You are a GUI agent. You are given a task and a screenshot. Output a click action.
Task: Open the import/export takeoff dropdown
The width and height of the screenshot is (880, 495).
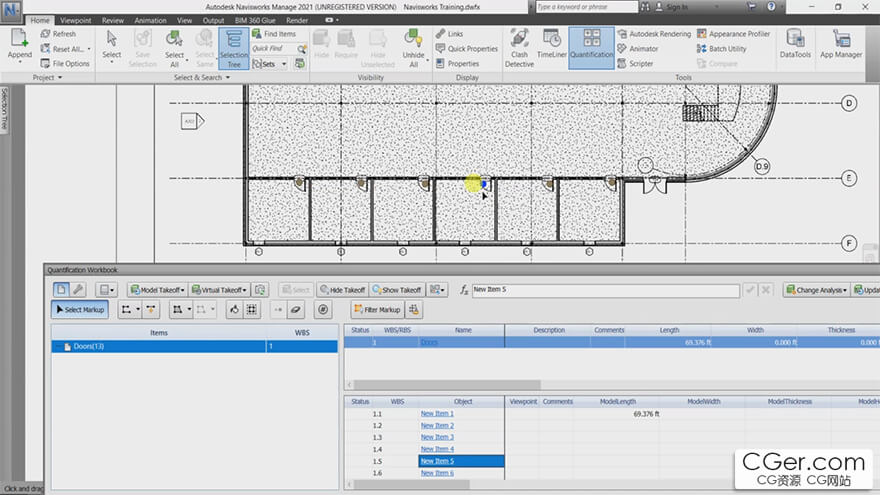[x=437, y=290]
